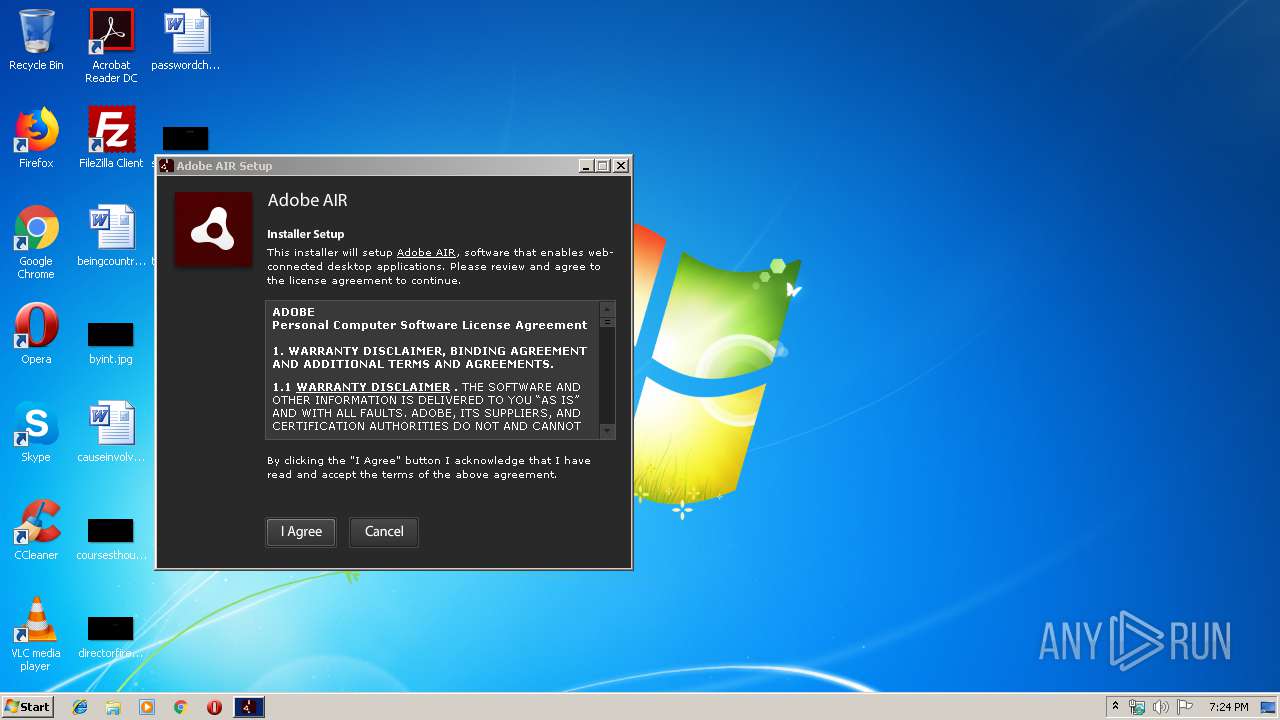
Task: Select the beingcountr... Word document icon
Action: tap(111, 236)
